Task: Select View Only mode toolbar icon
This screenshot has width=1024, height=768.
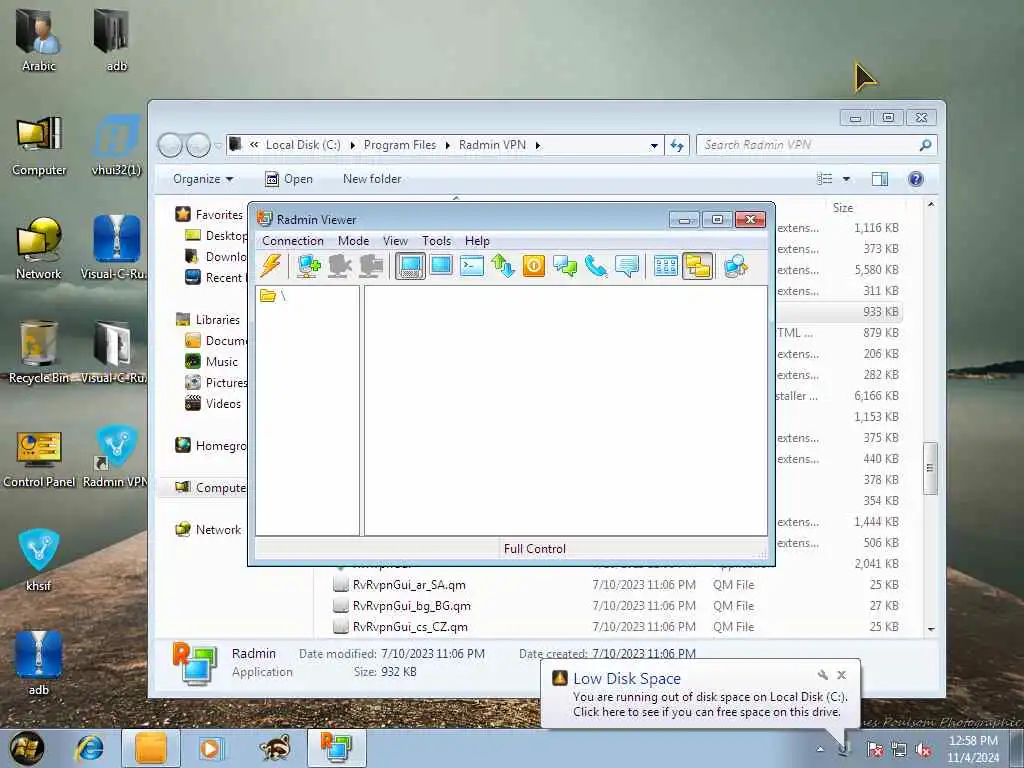Action: tap(441, 266)
